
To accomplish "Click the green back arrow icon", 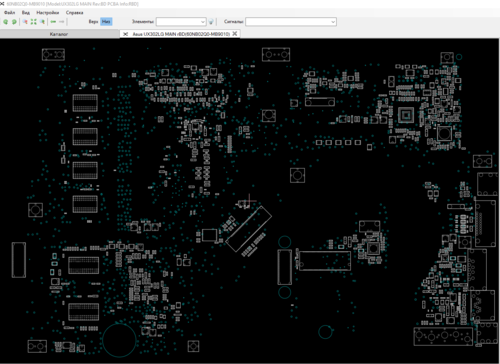I will click(53, 22).
